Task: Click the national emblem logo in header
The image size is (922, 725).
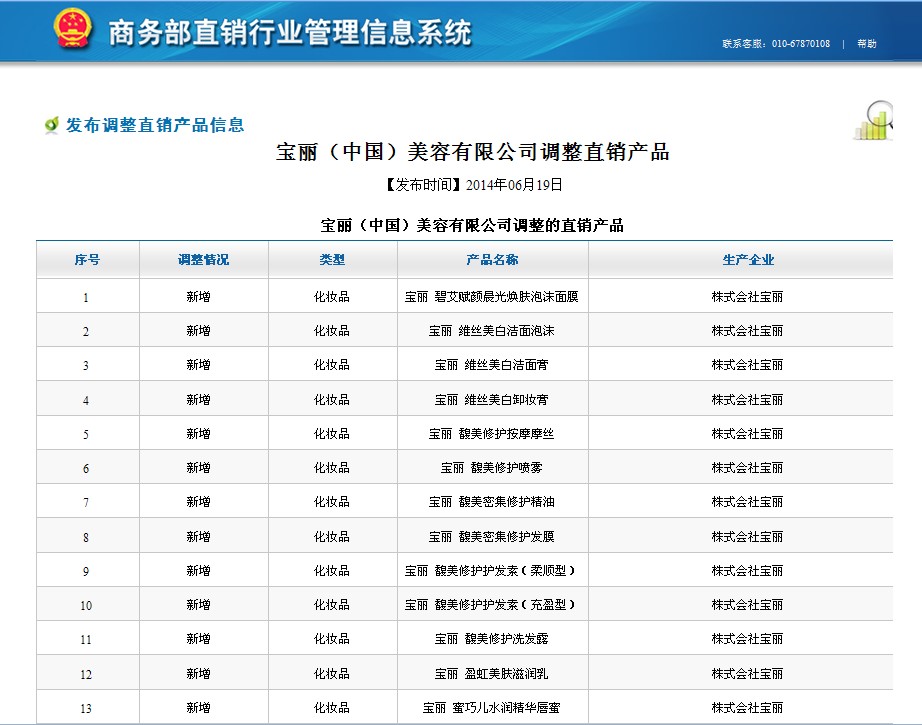Action: [x=72, y=31]
